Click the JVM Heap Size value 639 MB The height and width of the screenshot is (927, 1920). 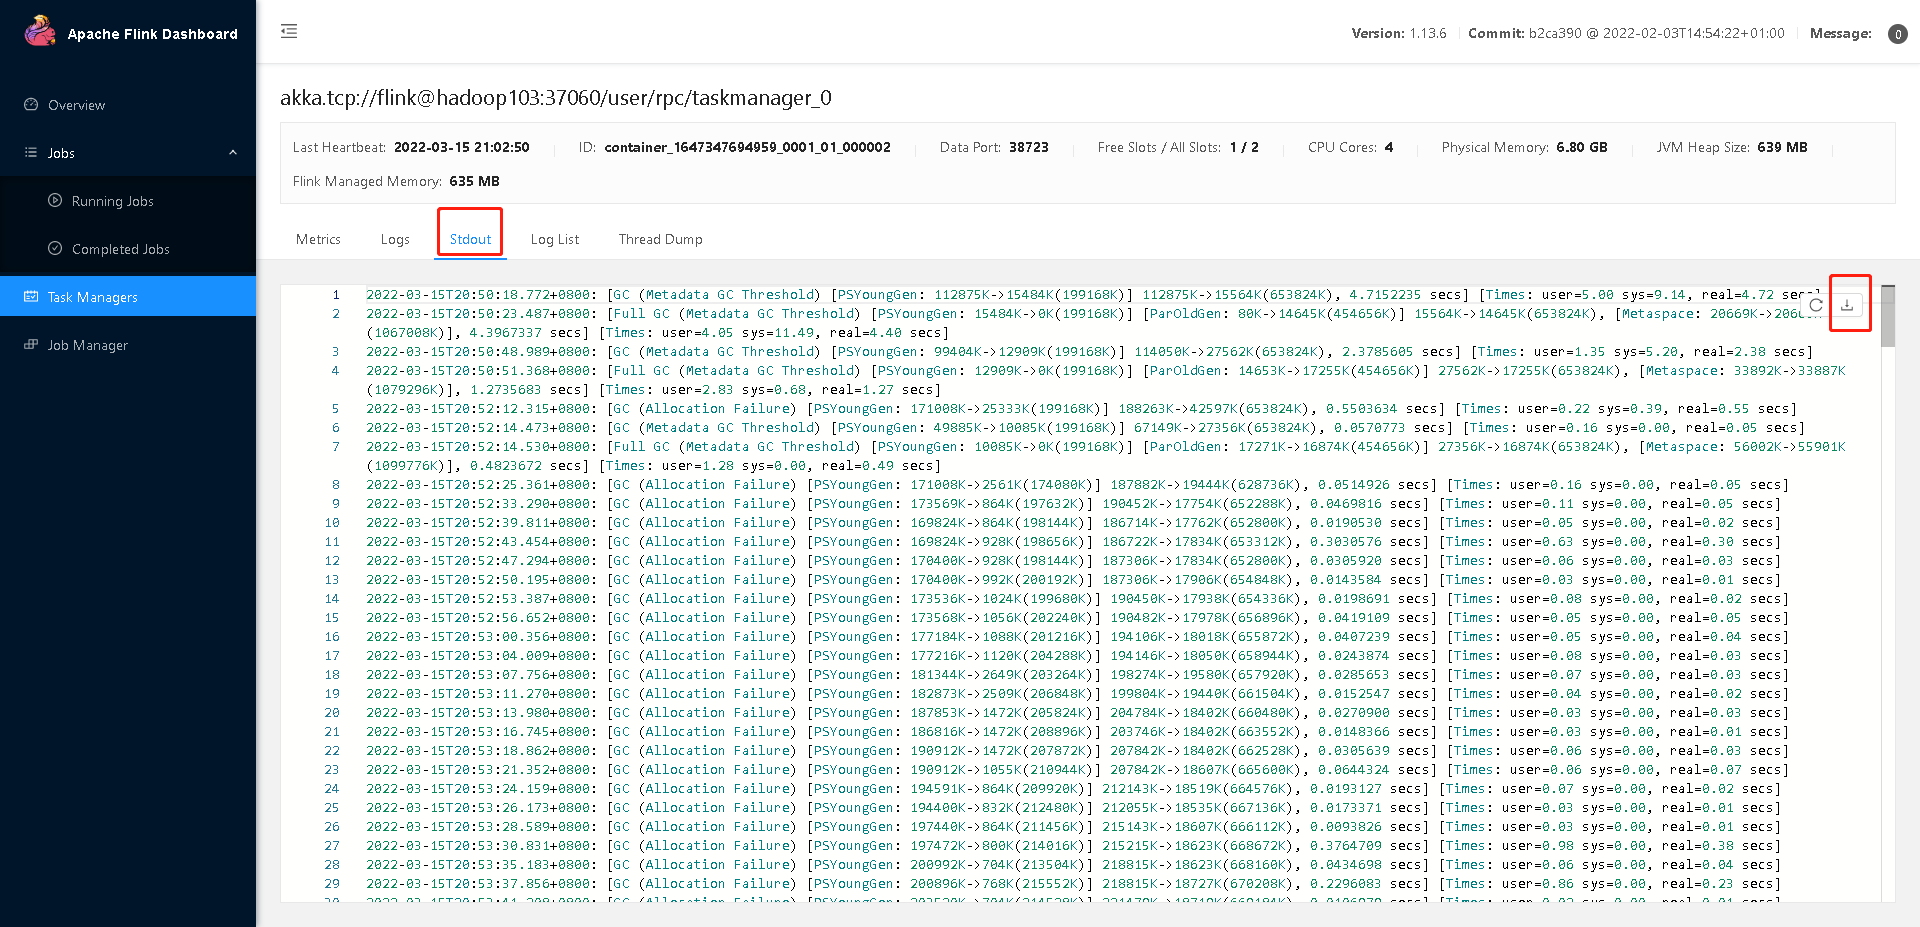1782,147
